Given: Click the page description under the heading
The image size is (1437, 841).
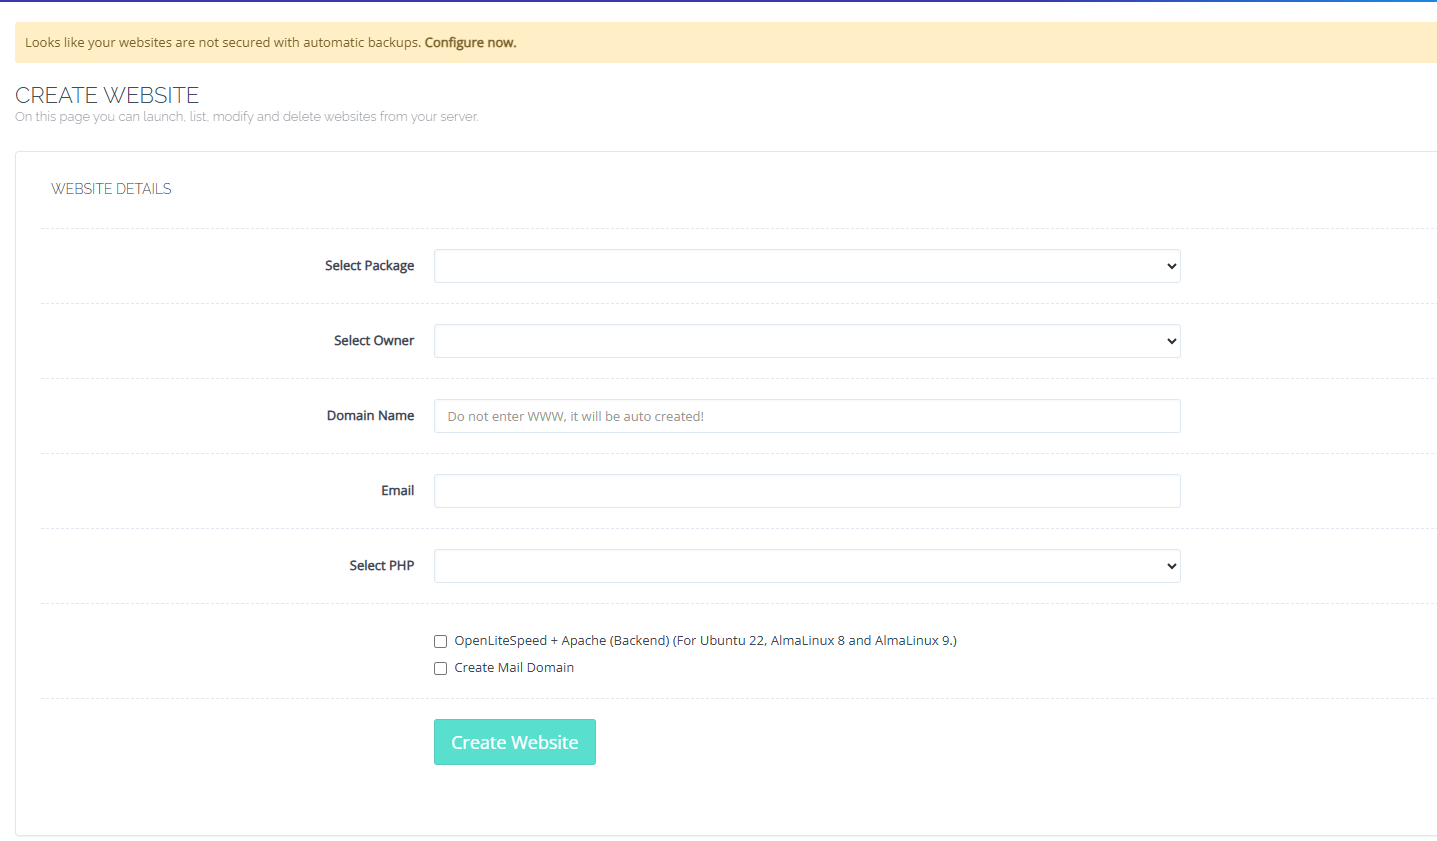Looking at the screenshot, I should click(246, 117).
